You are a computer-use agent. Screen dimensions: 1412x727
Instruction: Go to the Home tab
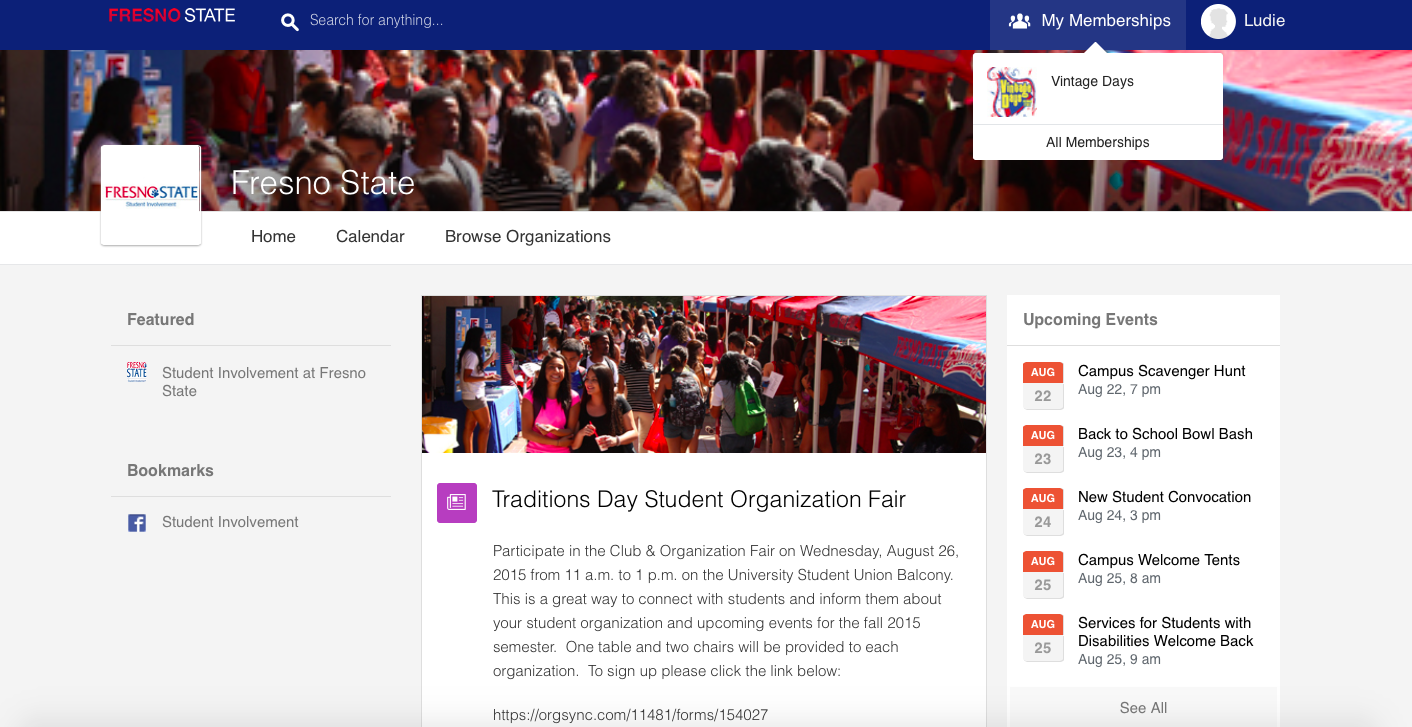(273, 237)
